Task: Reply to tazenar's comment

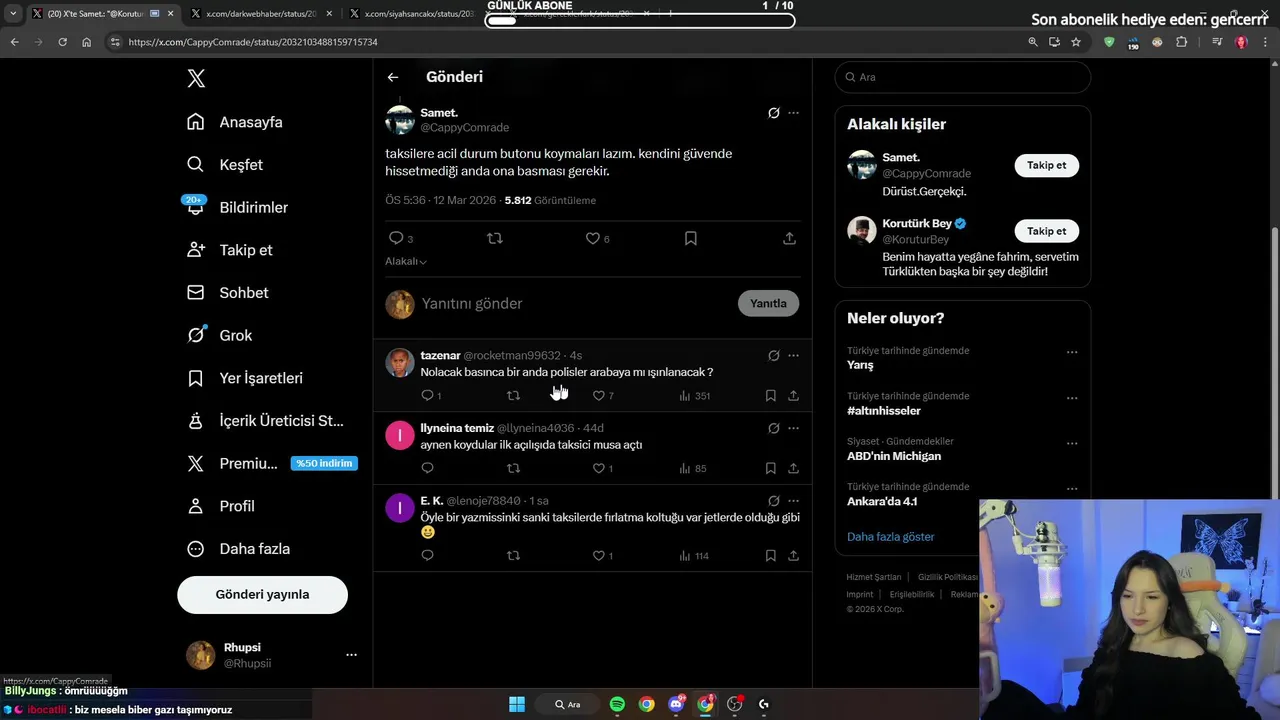Action: click(427, 396)
